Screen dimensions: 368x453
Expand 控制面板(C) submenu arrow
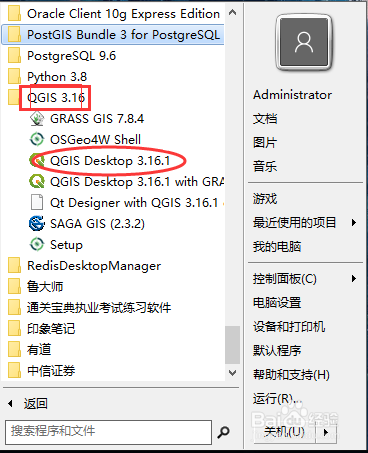point(354,278)
